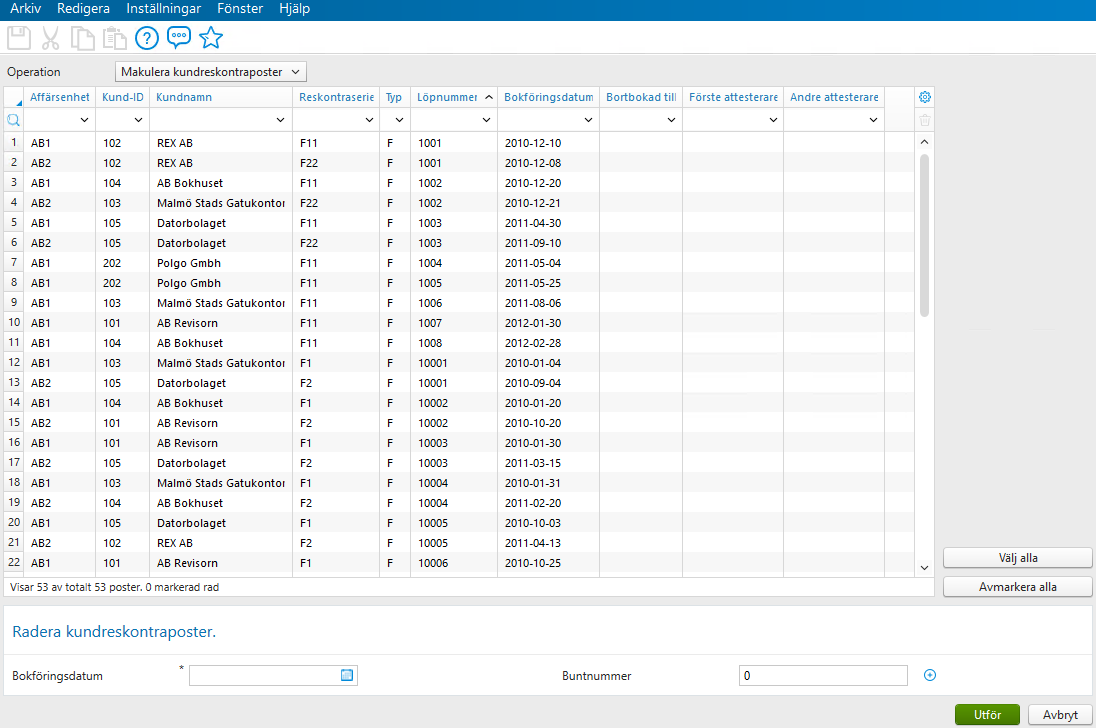Open the Fönster menu
Screen dimensions: 1096x728
(x=240, y=8)
